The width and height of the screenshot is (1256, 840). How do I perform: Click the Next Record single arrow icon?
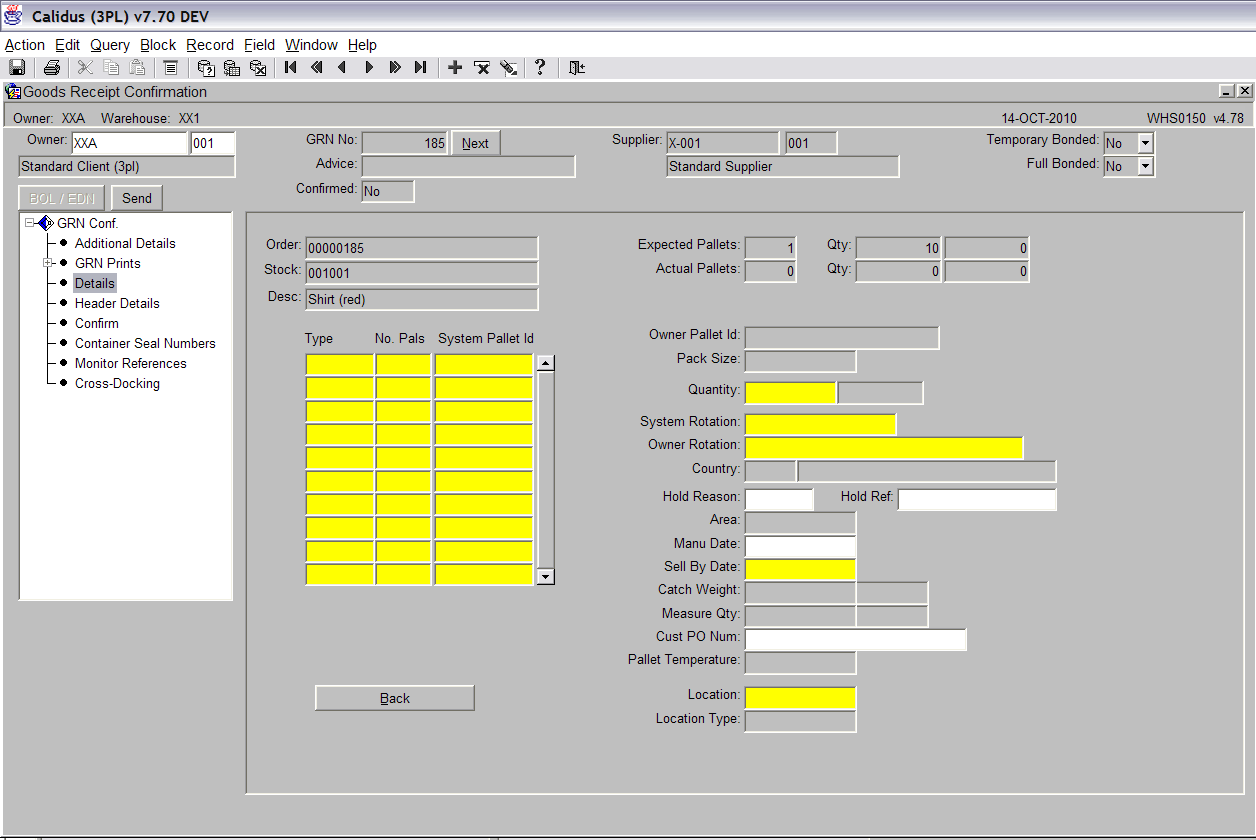369,68
